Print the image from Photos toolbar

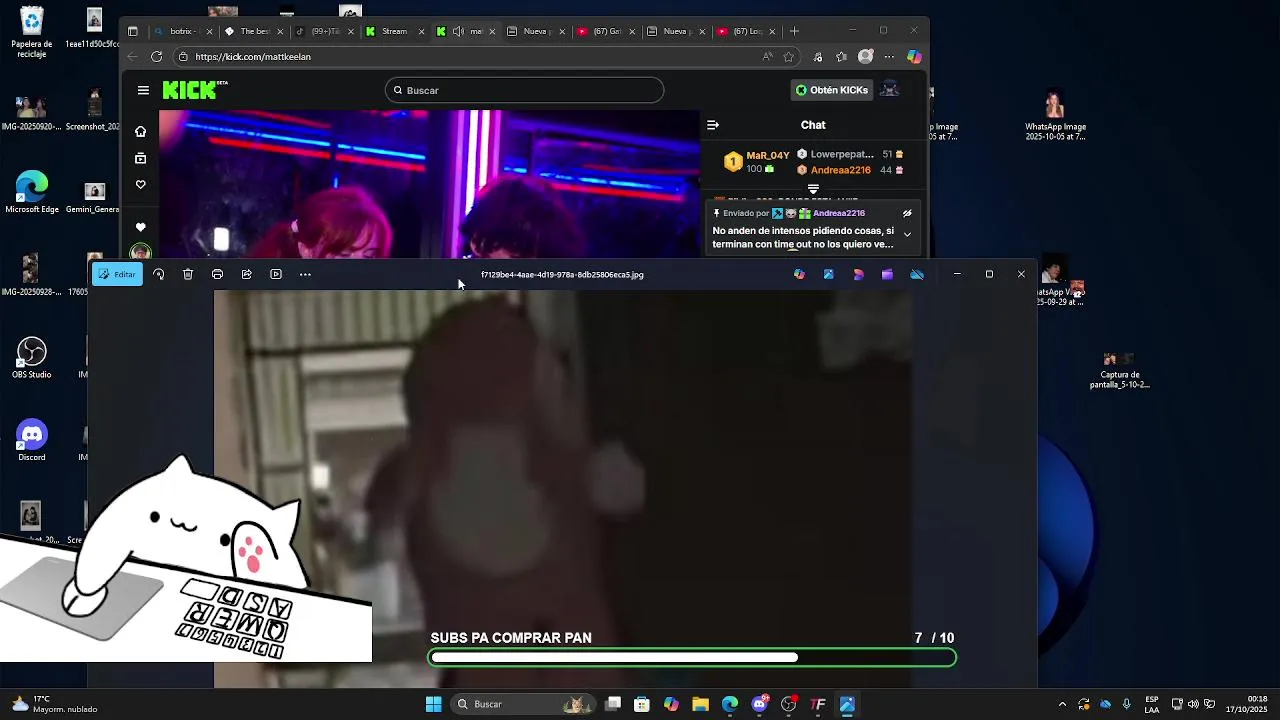[x=217, y=274]
